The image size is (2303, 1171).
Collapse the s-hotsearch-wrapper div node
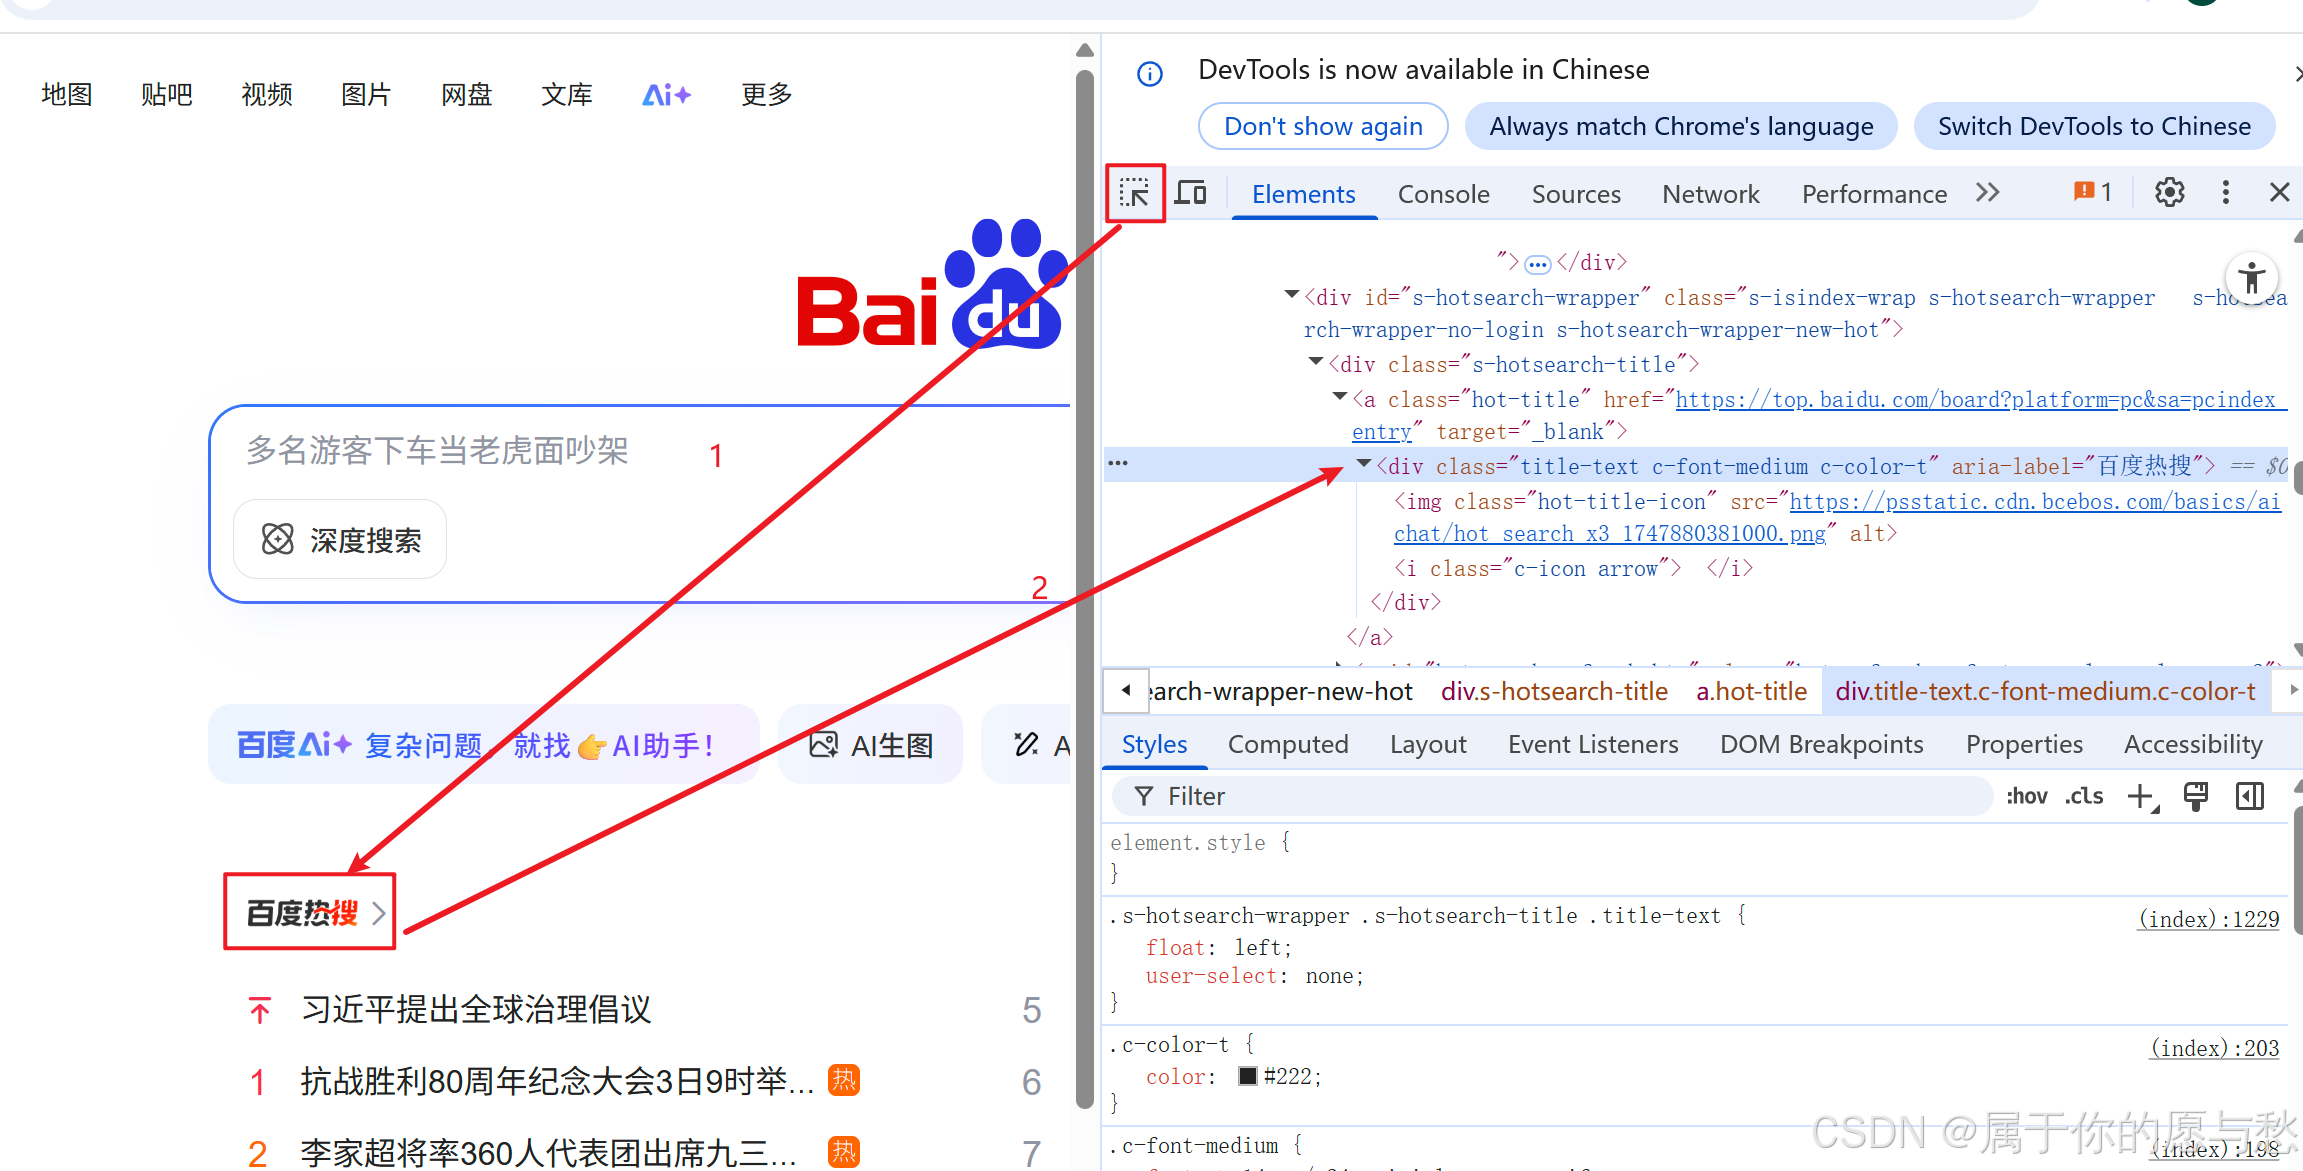pos(1292,295)
